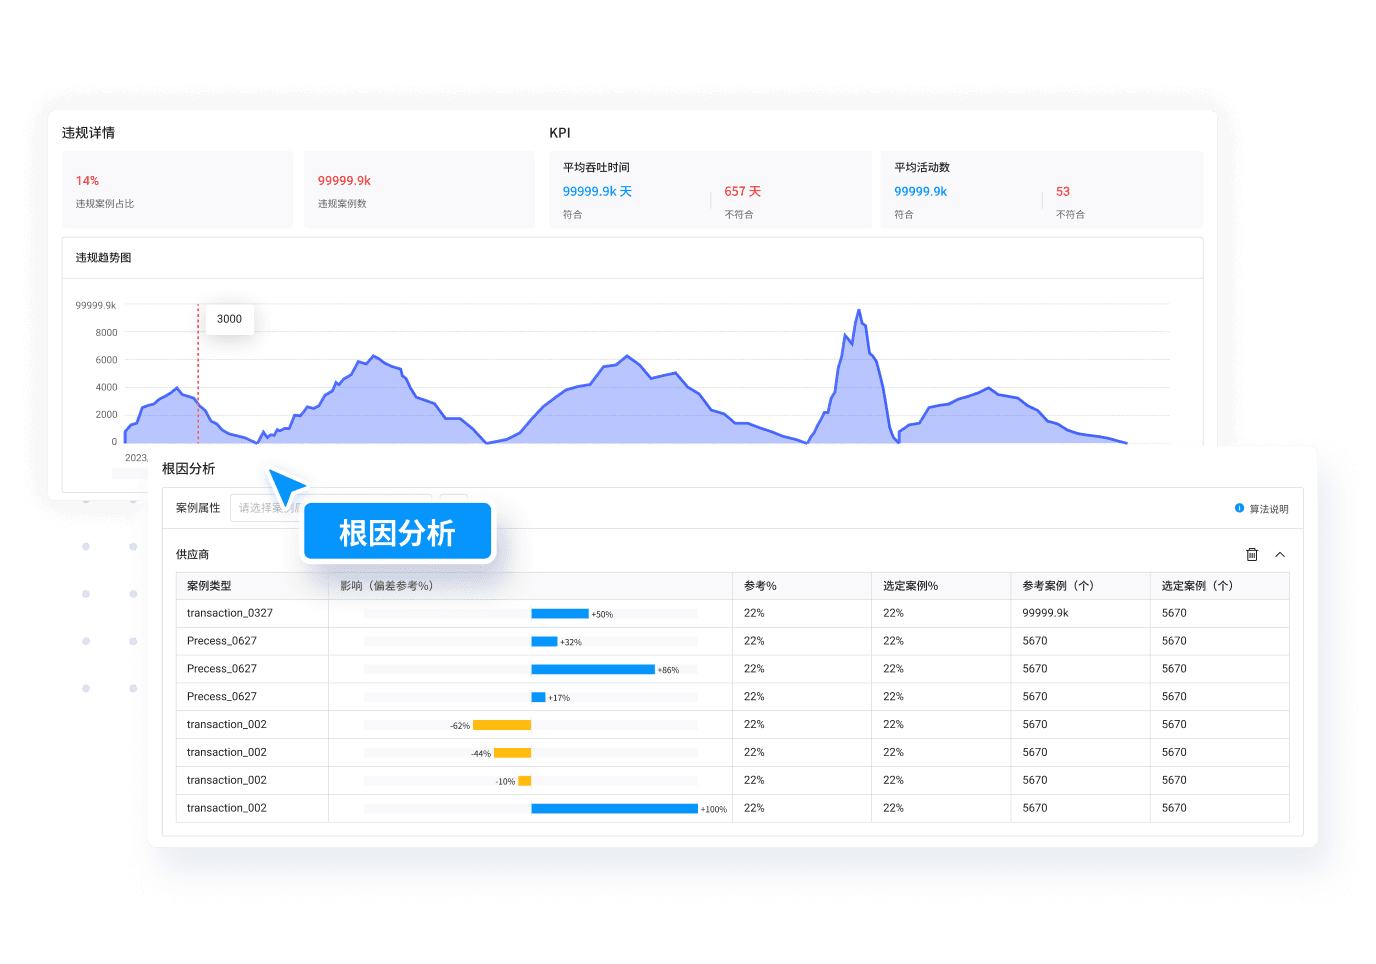
Task: Click the red dashed chart marker line
Action: click(x=198, y=373)
